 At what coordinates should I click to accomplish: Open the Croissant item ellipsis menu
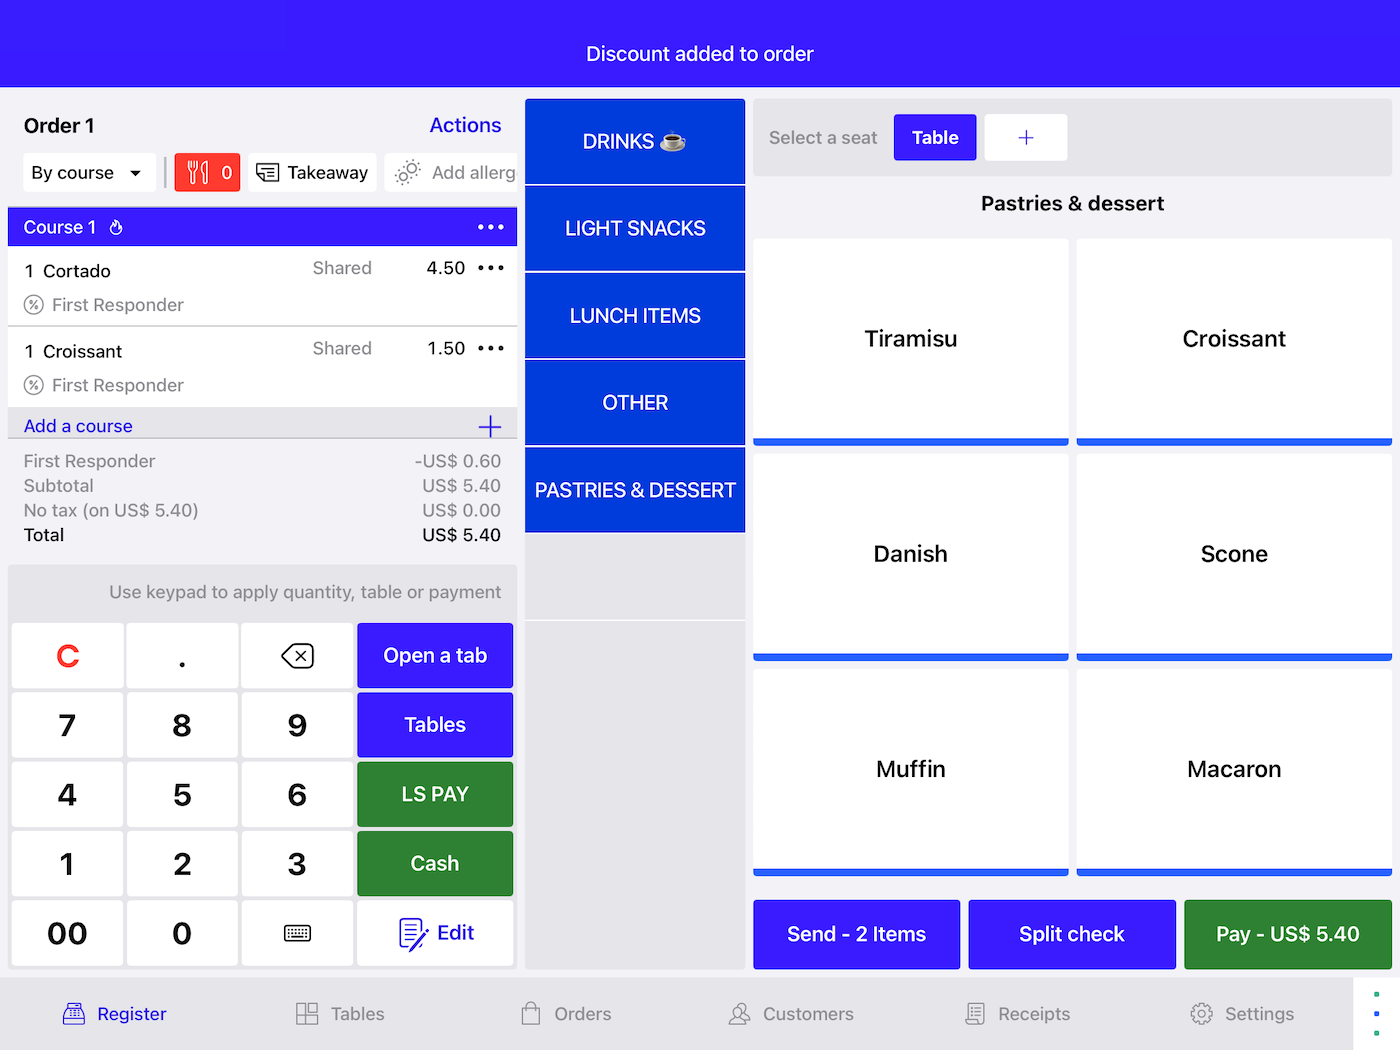point(490,348)
